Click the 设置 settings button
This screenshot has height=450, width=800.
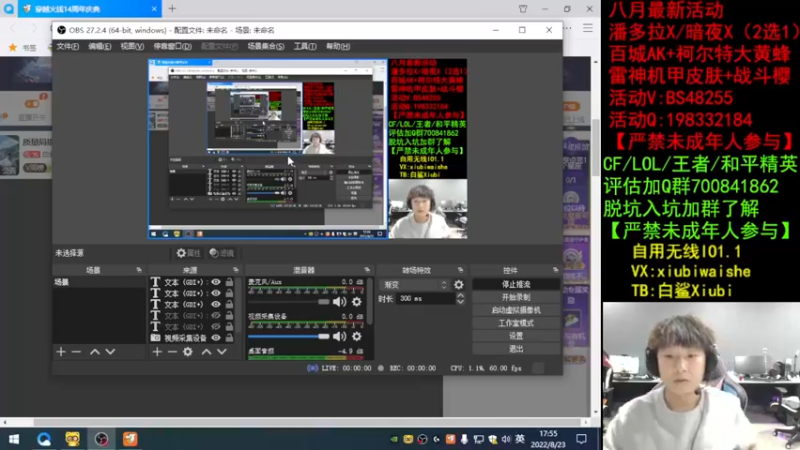pyautogui.click(x=516, y=336)
